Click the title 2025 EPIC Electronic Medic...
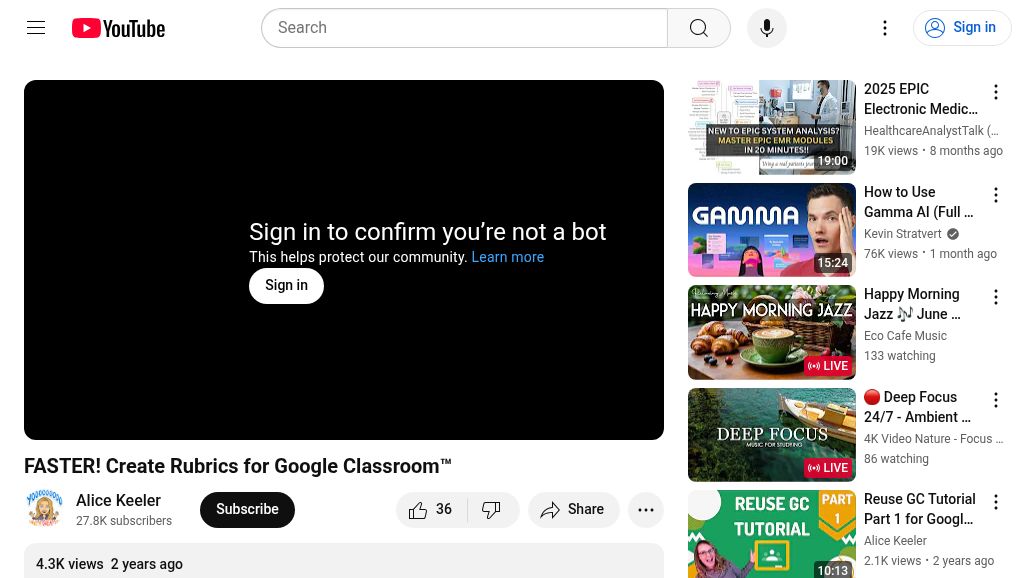 [x=920, y=99]
